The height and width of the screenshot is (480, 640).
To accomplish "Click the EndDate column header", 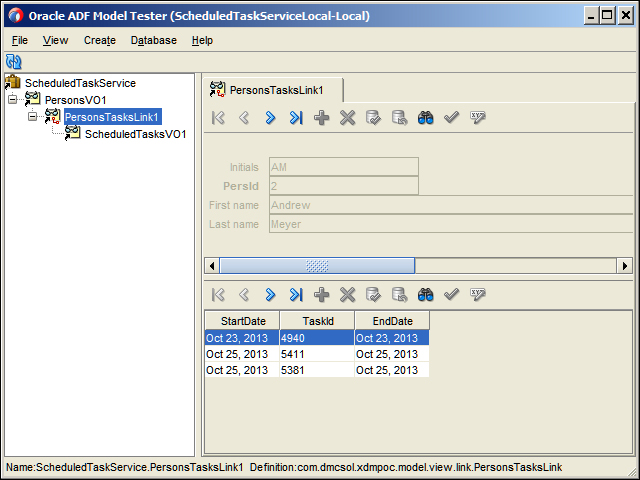I will pos(392,321).
